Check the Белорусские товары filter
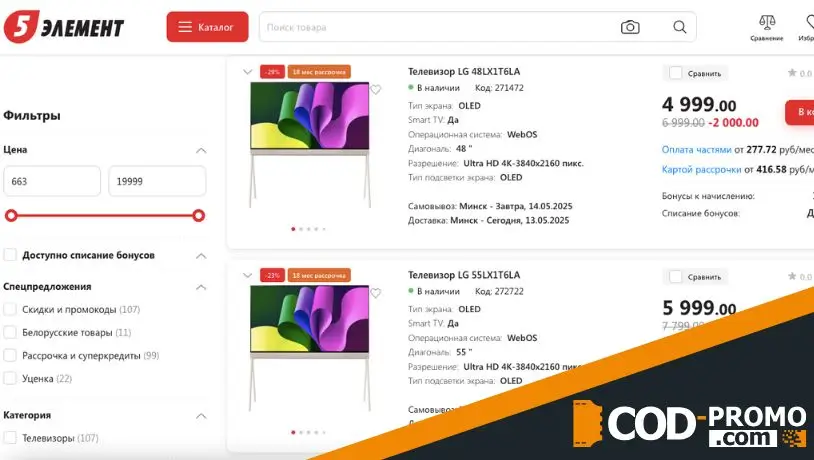The image size is (814, 460). pos(10,332)
